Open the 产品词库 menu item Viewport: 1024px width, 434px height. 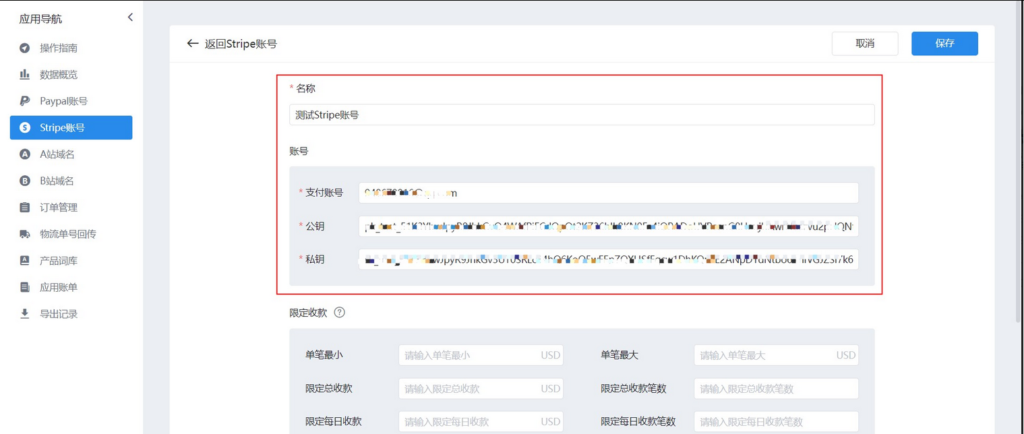[x=58, y=260]
